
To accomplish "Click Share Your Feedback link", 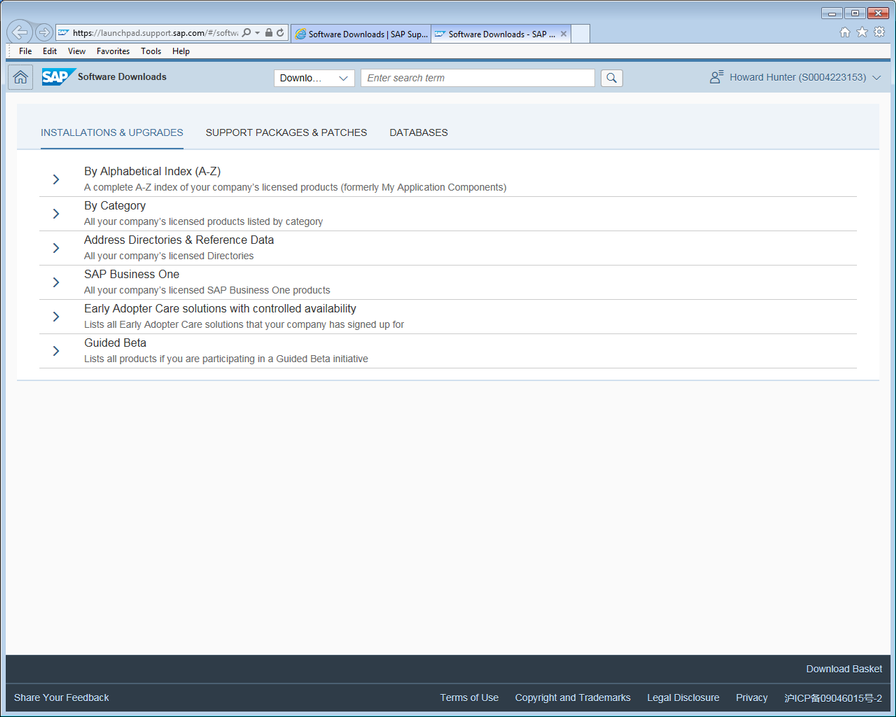I will [61, 698].
